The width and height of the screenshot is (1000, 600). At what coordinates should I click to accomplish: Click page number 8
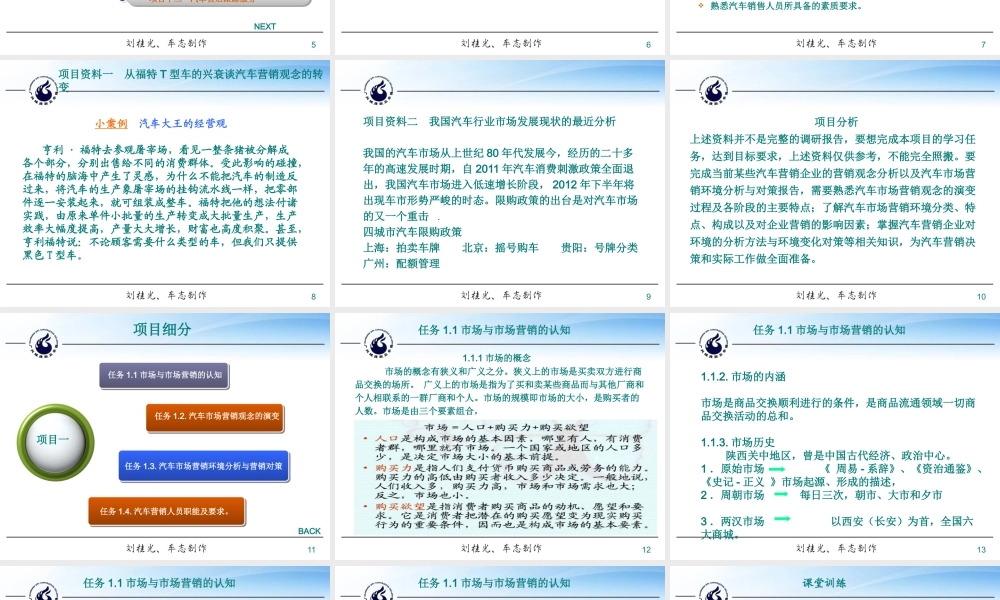[313, 296]
